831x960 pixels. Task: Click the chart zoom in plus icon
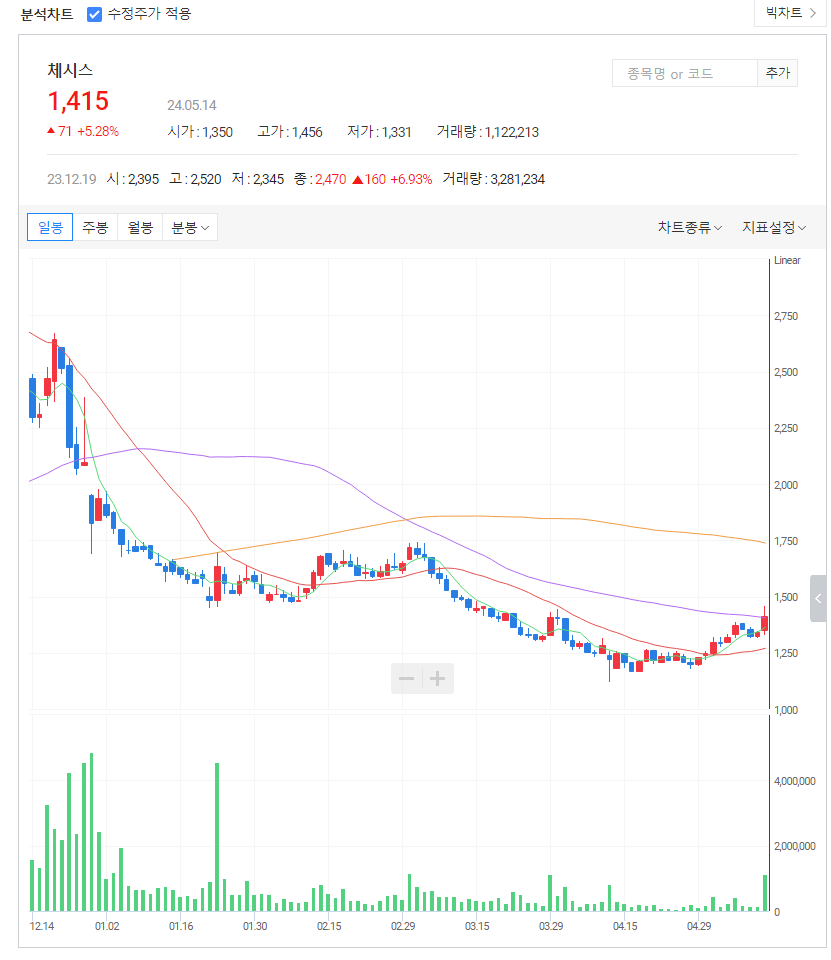(x=437, y=678)
